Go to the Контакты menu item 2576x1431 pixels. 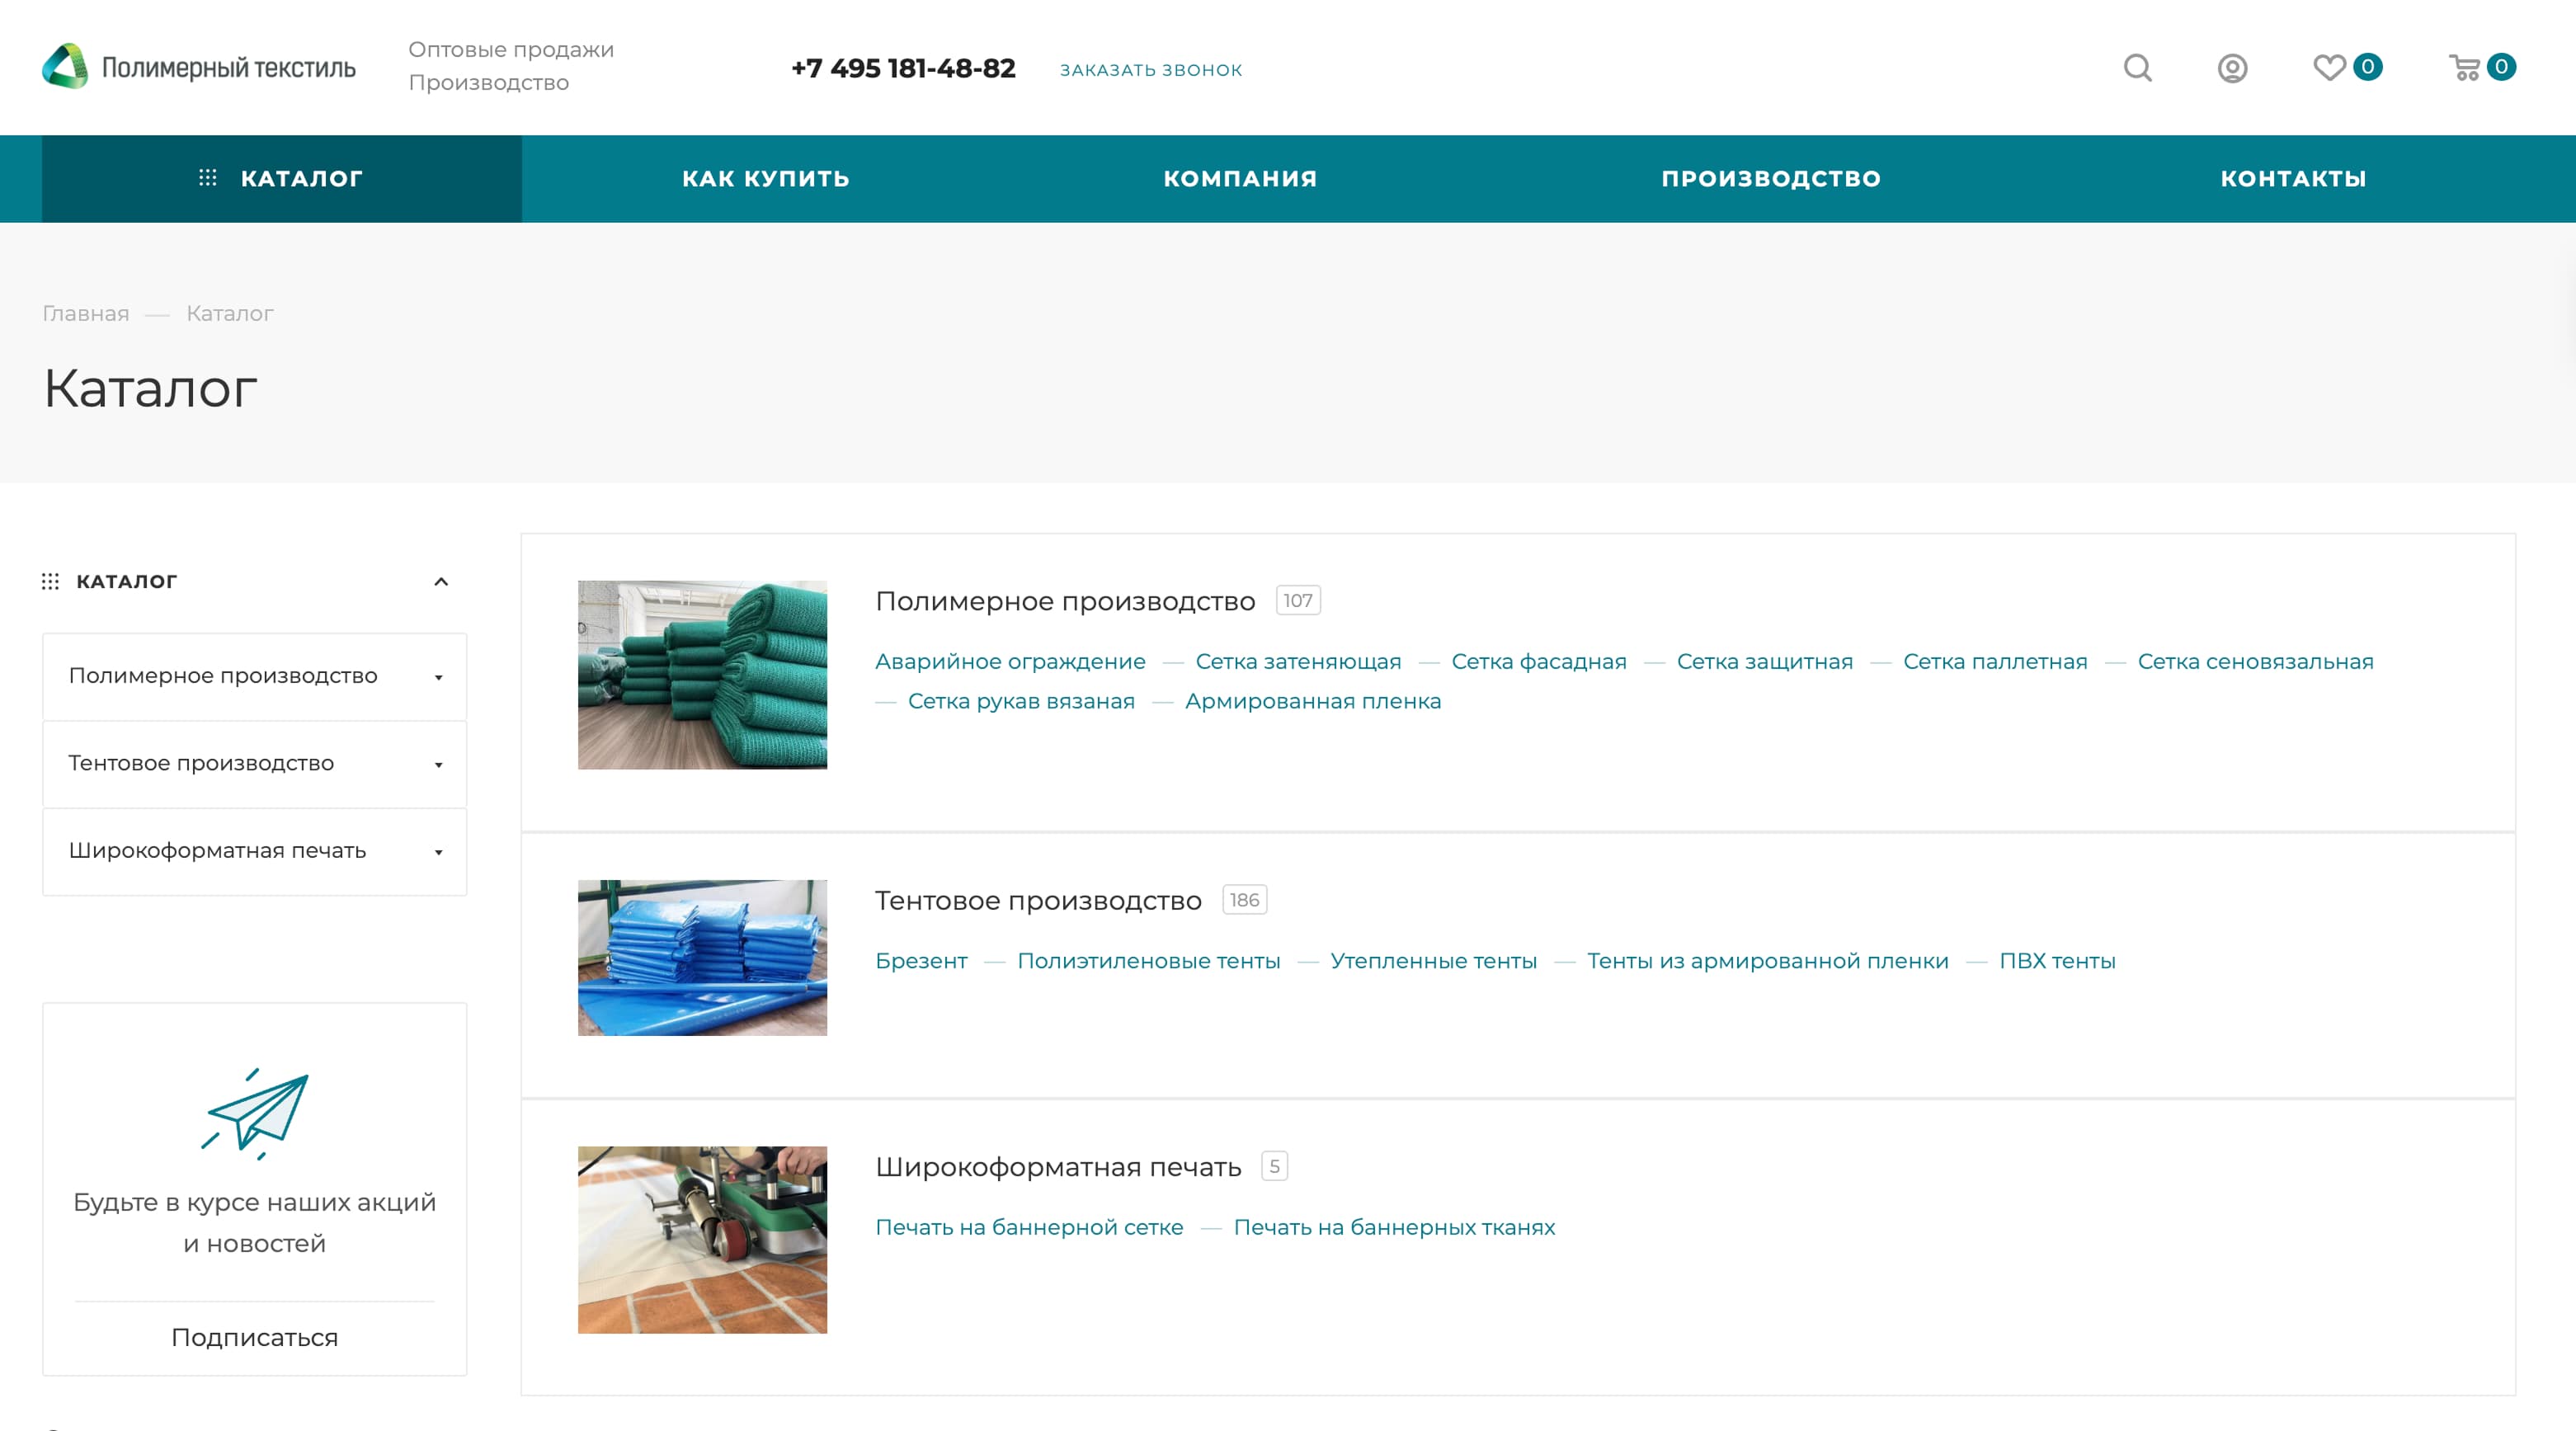point(2293,178)
